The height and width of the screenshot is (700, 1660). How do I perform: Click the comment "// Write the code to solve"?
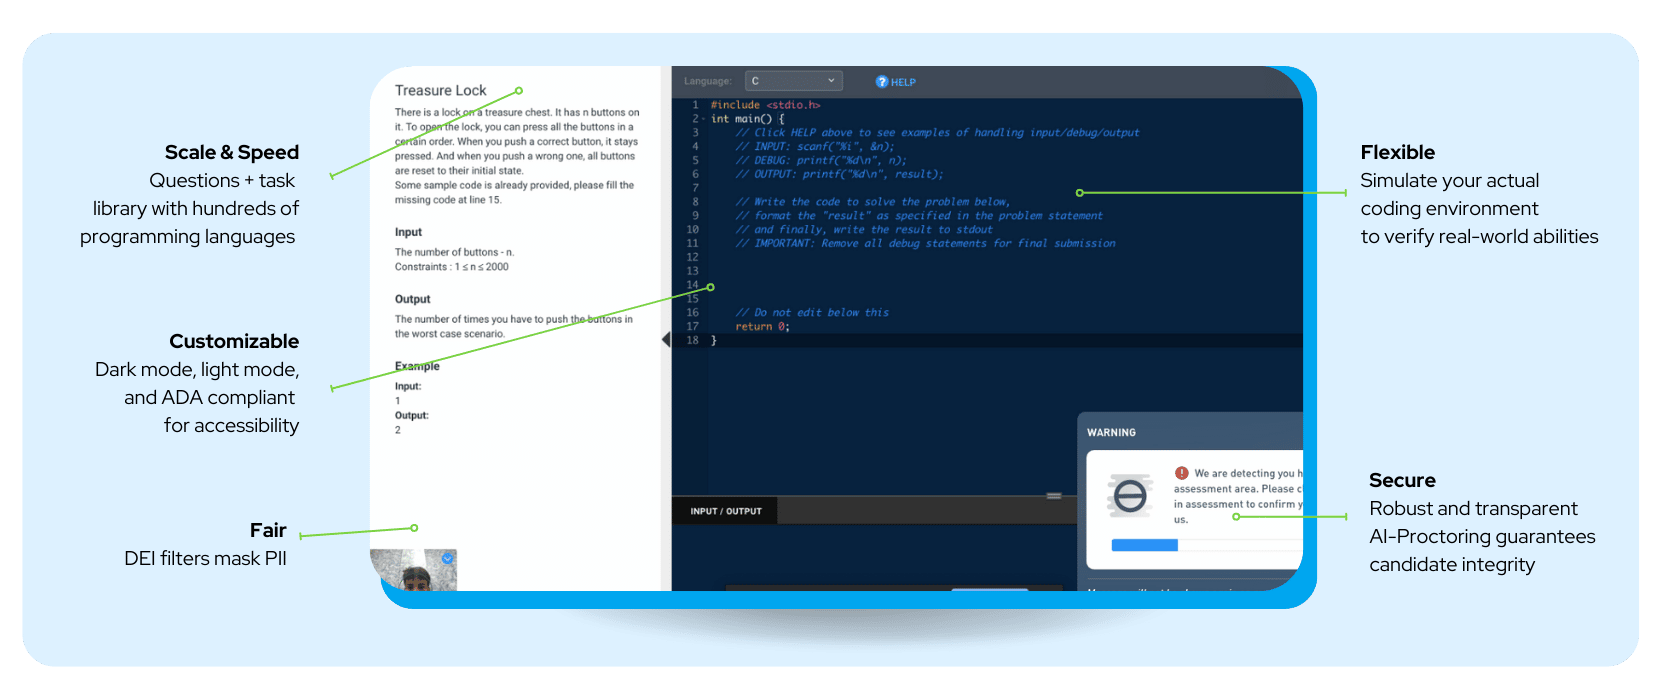click(873, 202)
